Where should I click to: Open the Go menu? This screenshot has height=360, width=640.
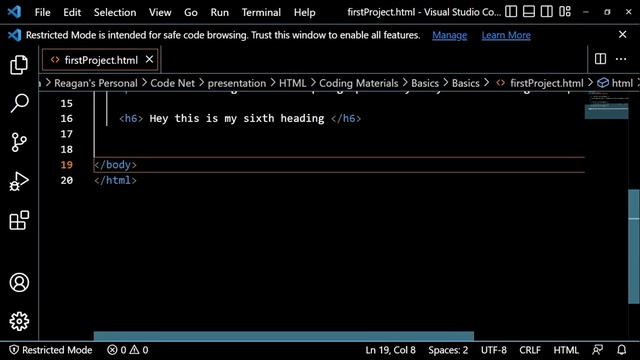pyautogui.click(x=191, y=12)
